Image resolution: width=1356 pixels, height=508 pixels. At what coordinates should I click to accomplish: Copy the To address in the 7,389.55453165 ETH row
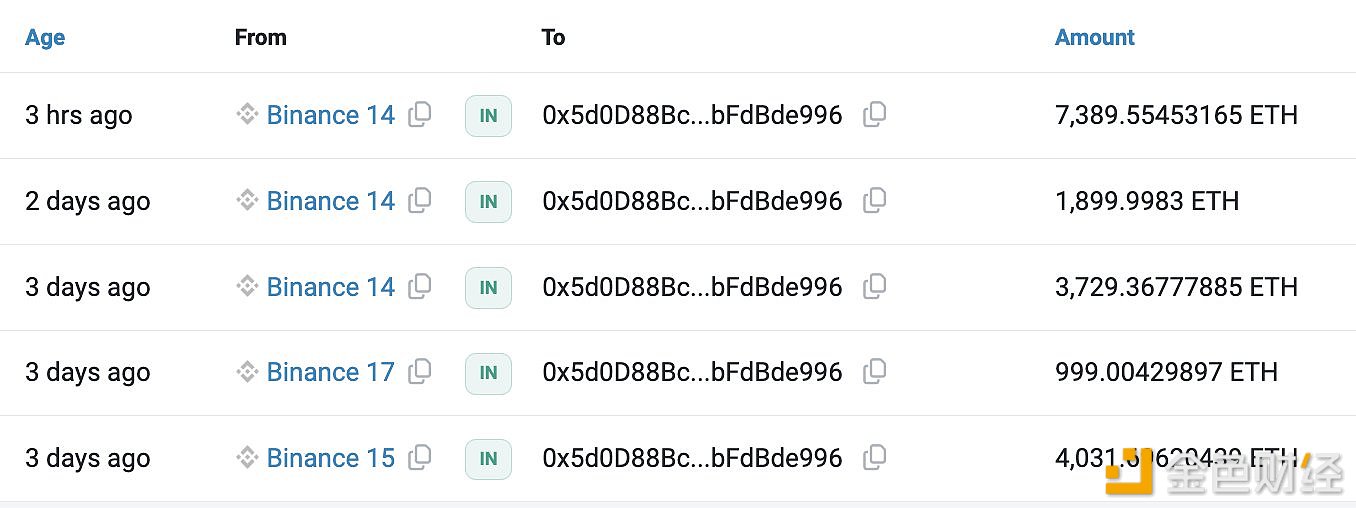coord(874,114)
